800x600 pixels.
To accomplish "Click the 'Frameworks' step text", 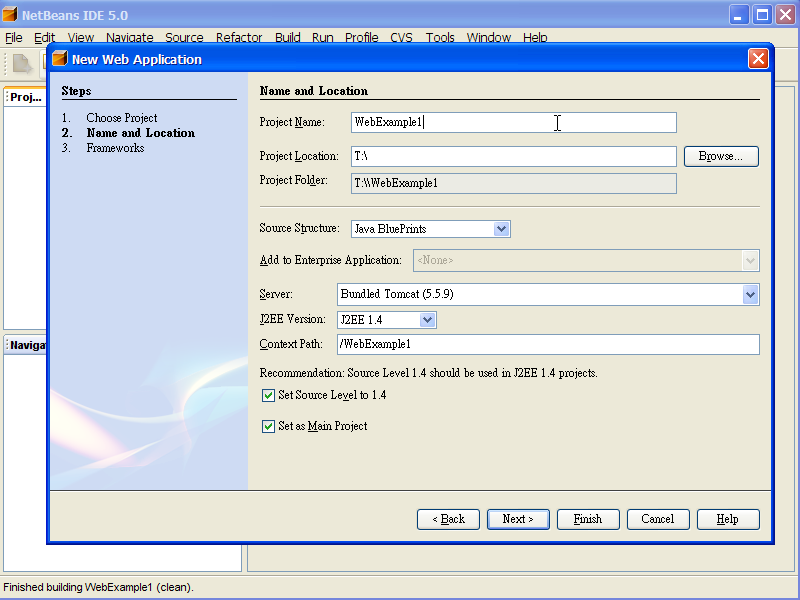I will [x=115, y=148].
